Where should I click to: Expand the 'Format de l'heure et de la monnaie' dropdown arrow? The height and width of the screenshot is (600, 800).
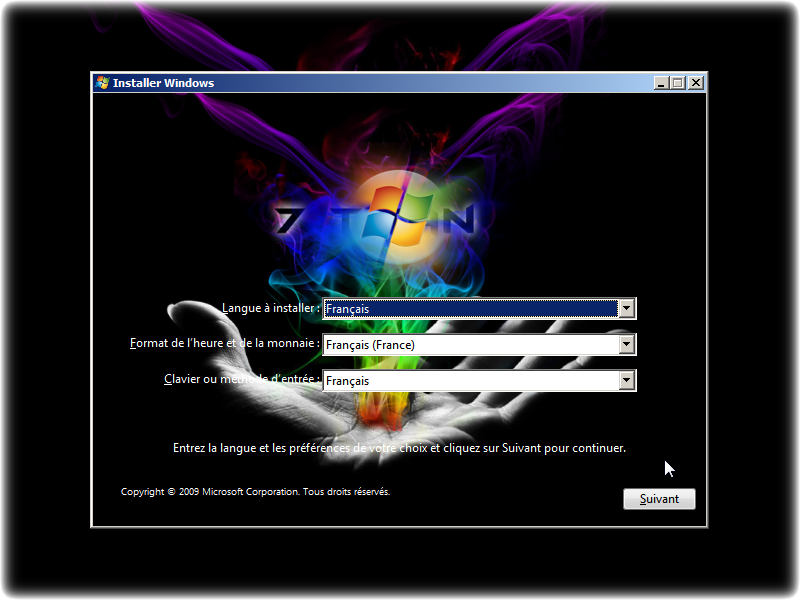click(627, 344)
